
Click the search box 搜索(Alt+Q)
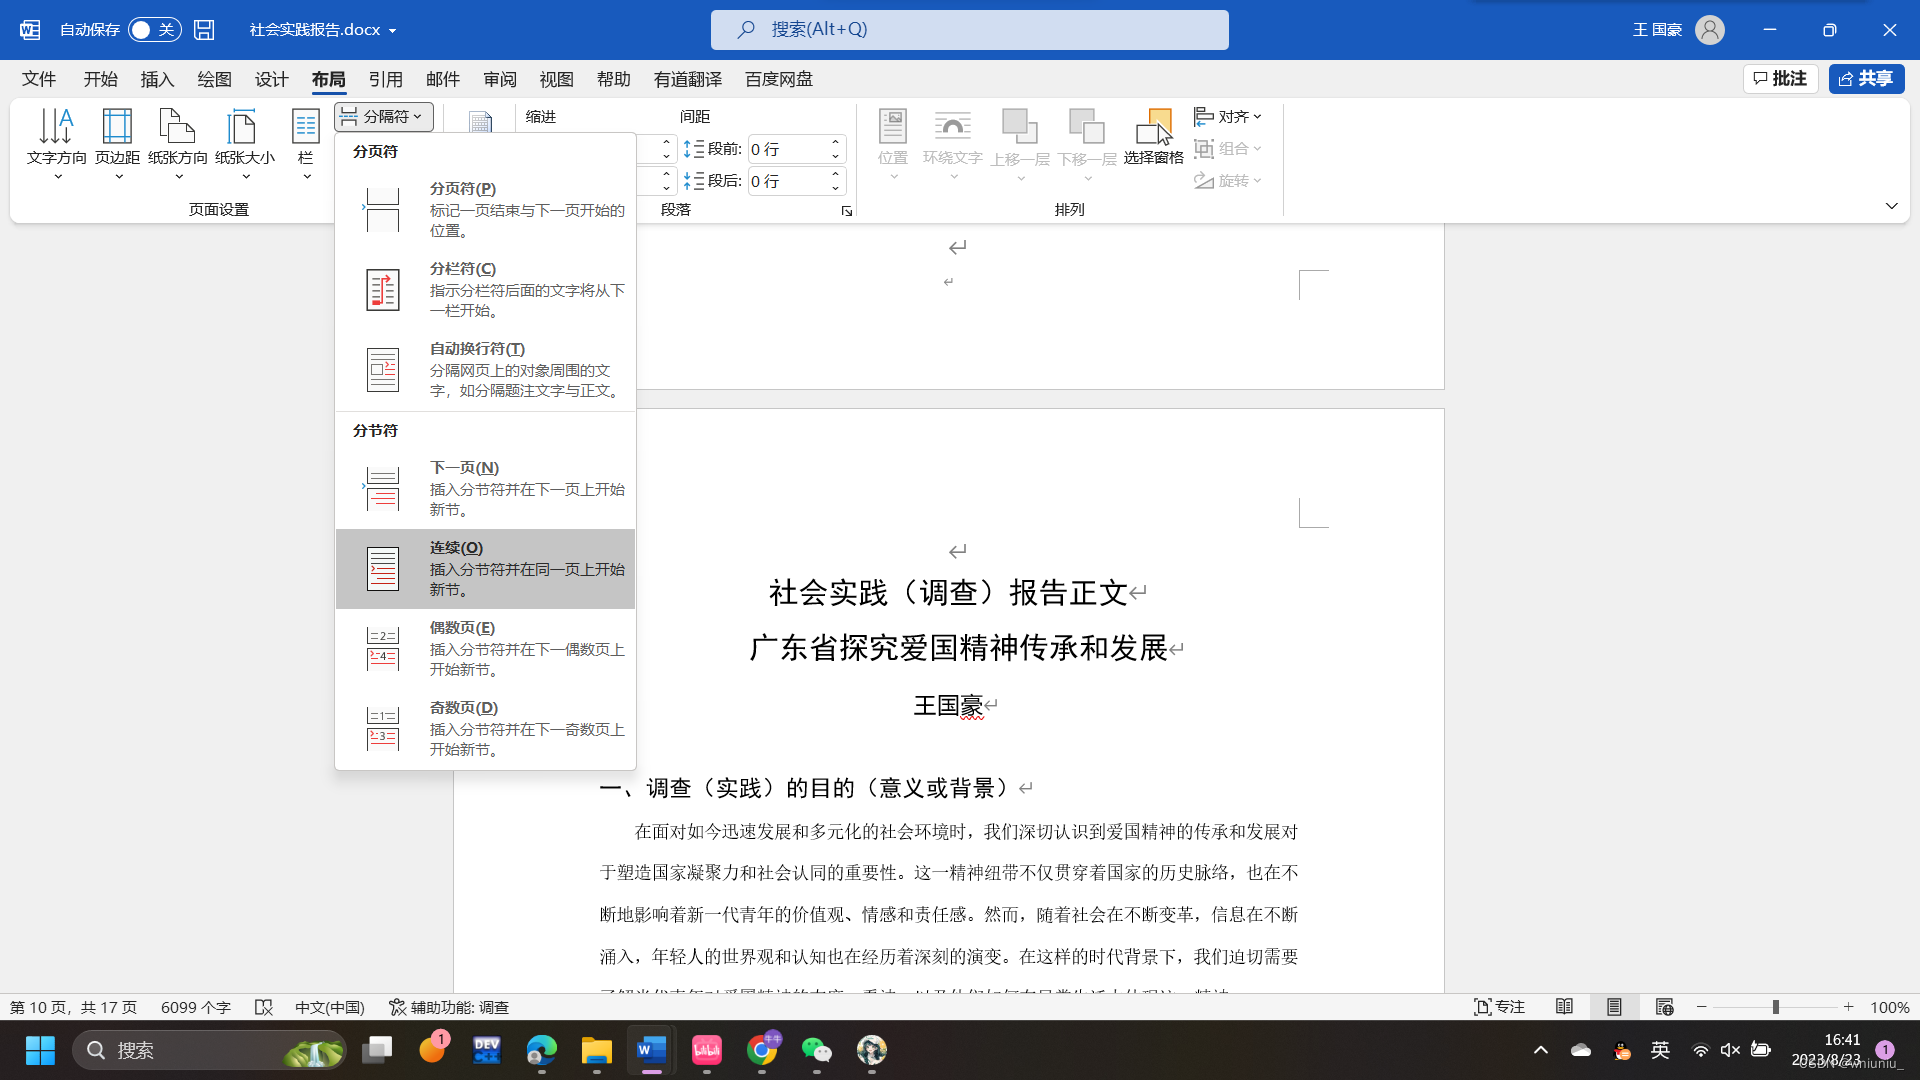[x=969, y=30]
